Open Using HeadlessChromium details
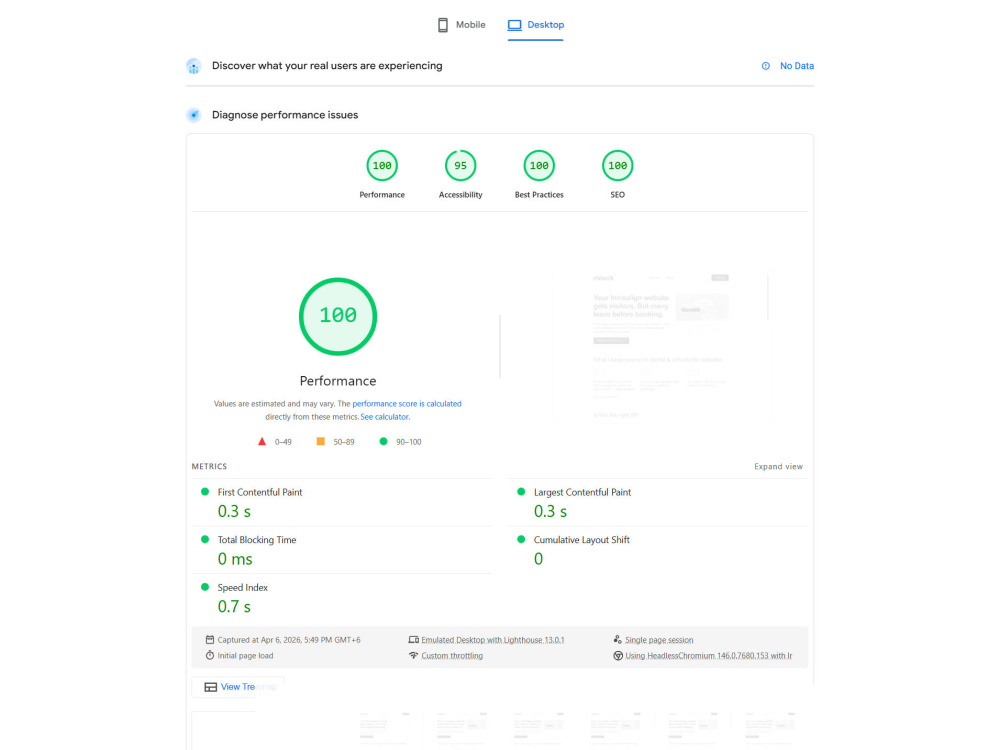This screenshot has height=750, width=1000. pos(709,656)
